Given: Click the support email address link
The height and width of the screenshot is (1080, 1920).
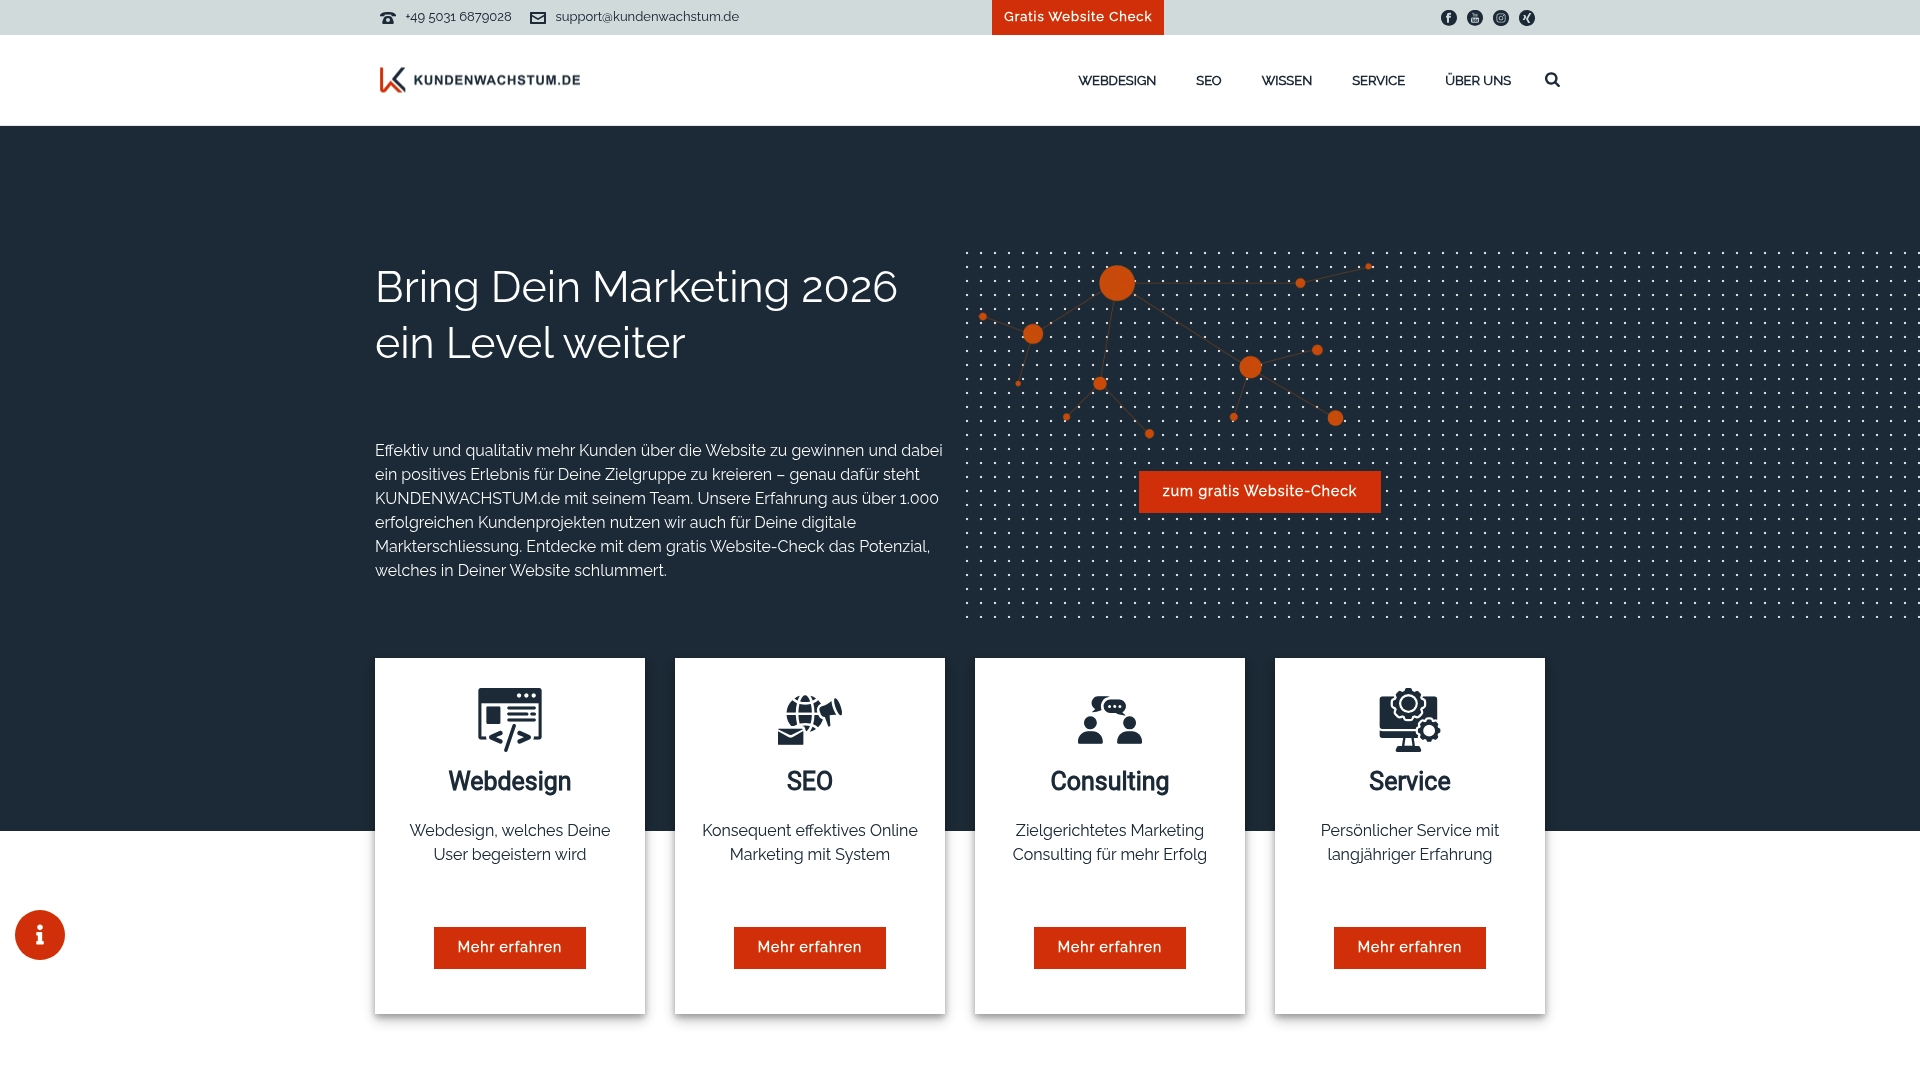Looking at the screenshot, I should point(647,17).
